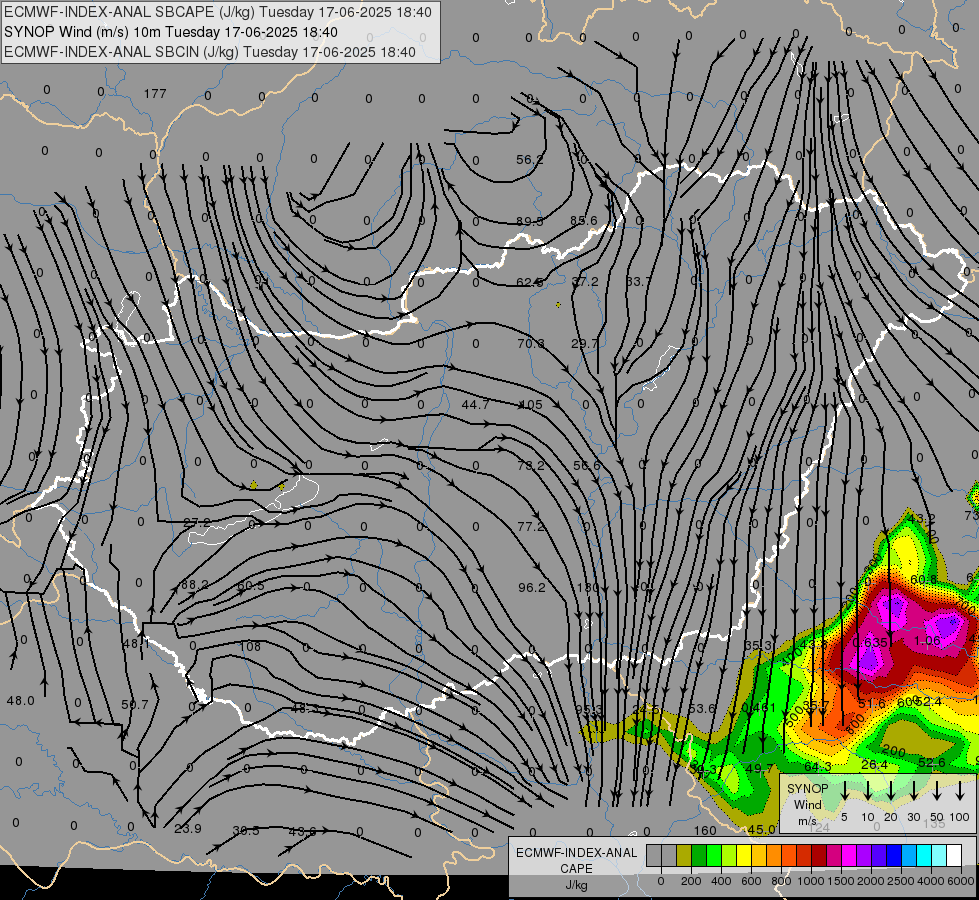Click the 20 m/s wind arrow in legend
Image resolution: width=979 pixels, height=900 pixels.
[891, 791]
